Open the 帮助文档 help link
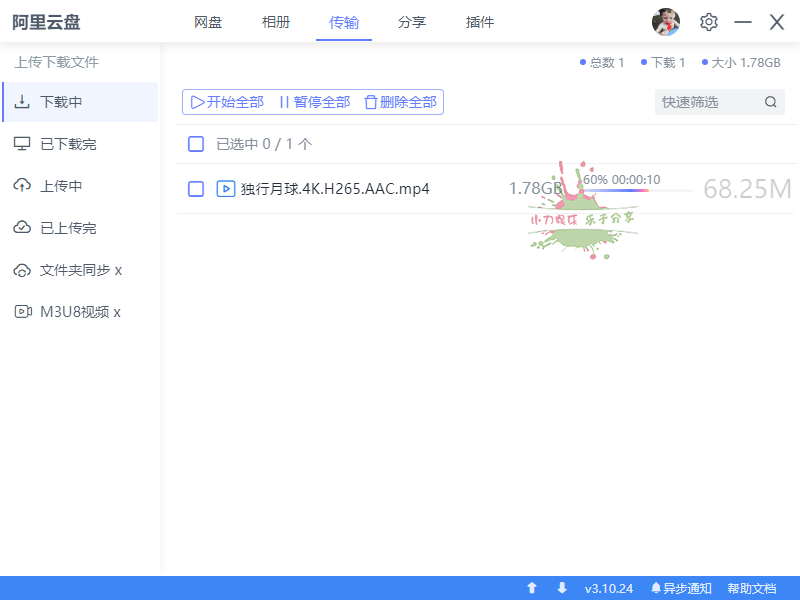800x600 pixels. (753, 588)
